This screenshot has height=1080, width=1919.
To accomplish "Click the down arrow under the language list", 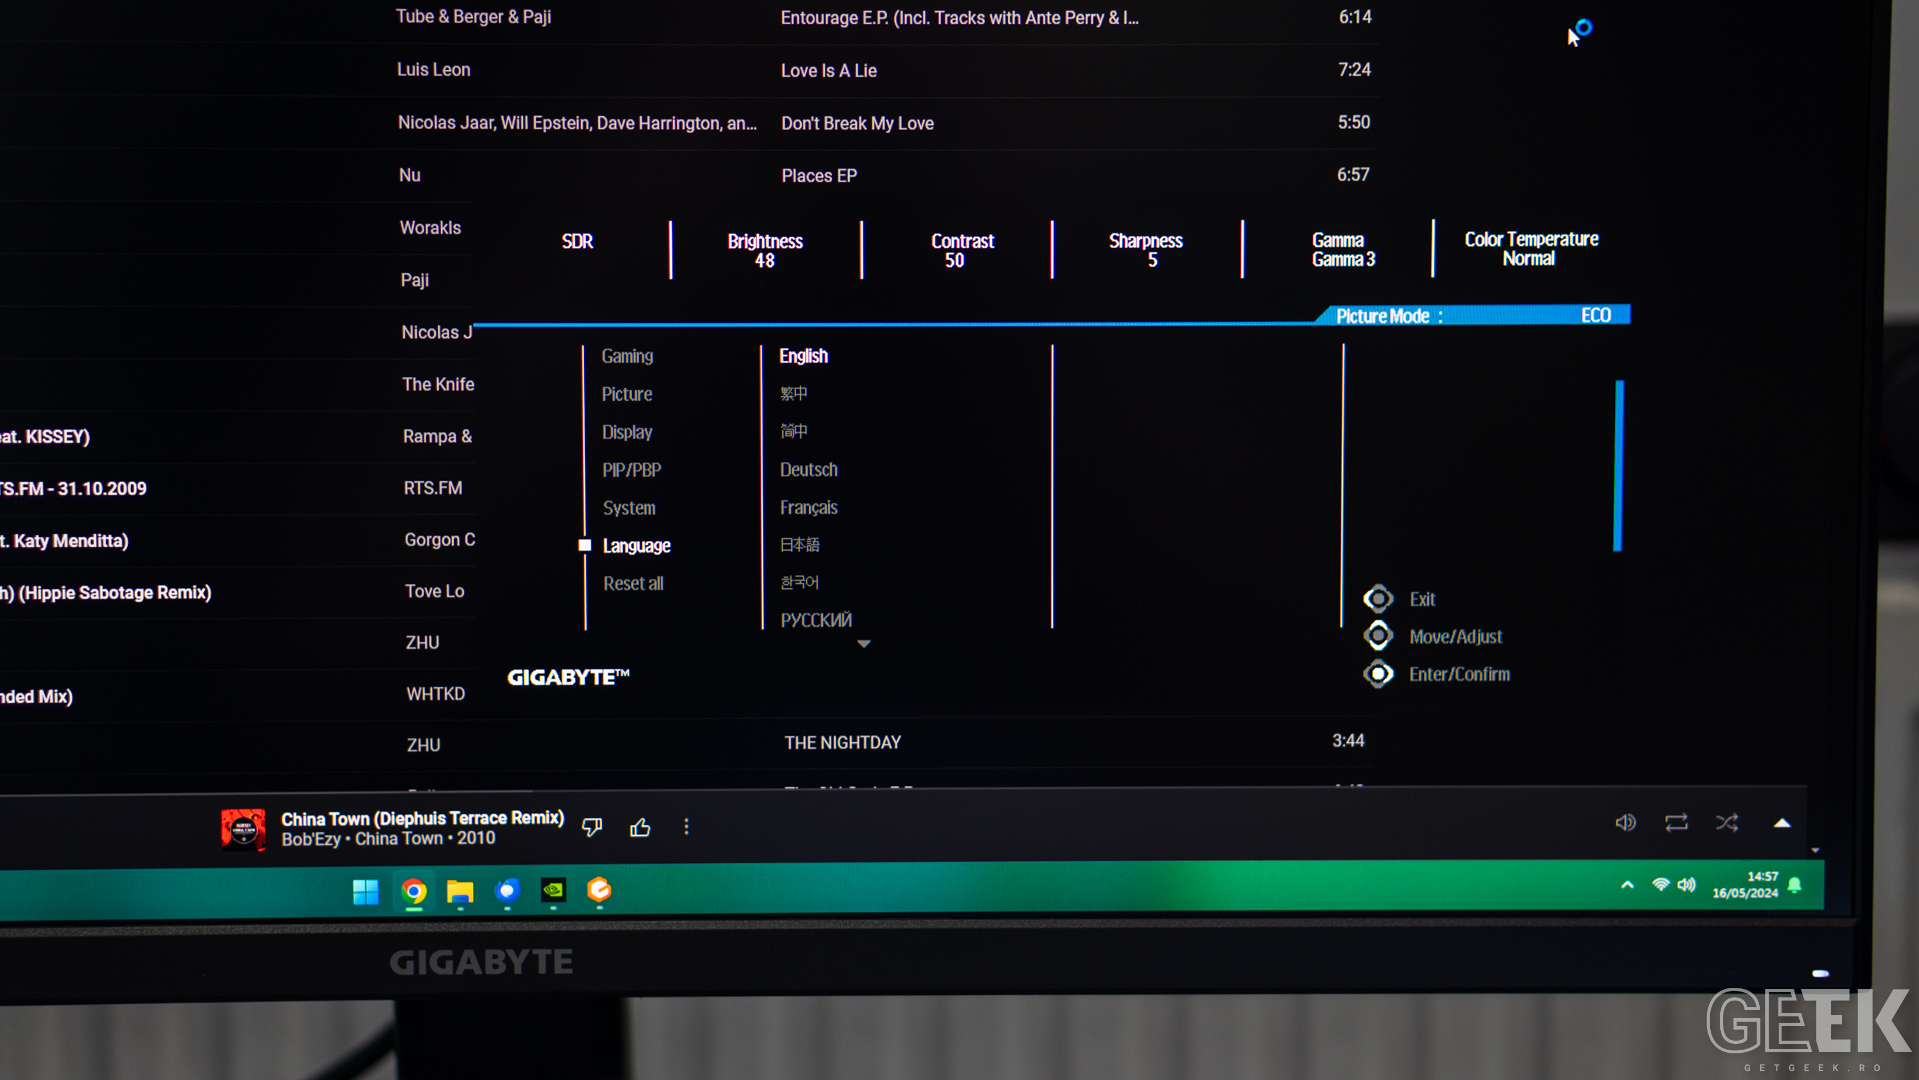I will 864,644.
